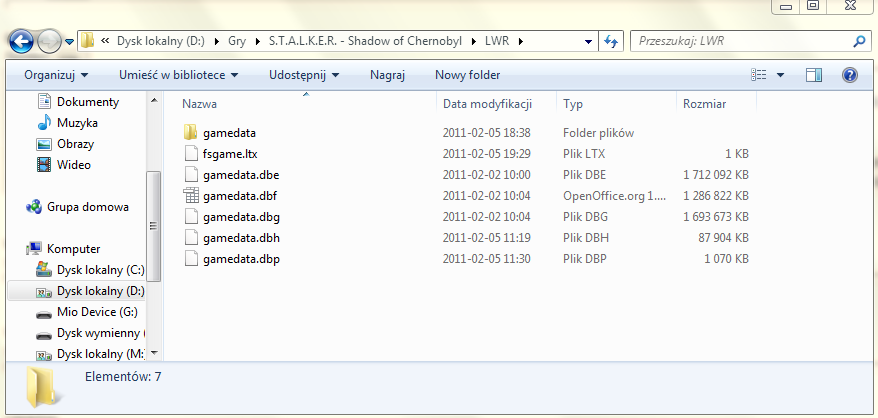Expand subfolders arrow after LWR breadcrumb
The width and height of the screenshot is (878, 418).
point(521,41)
